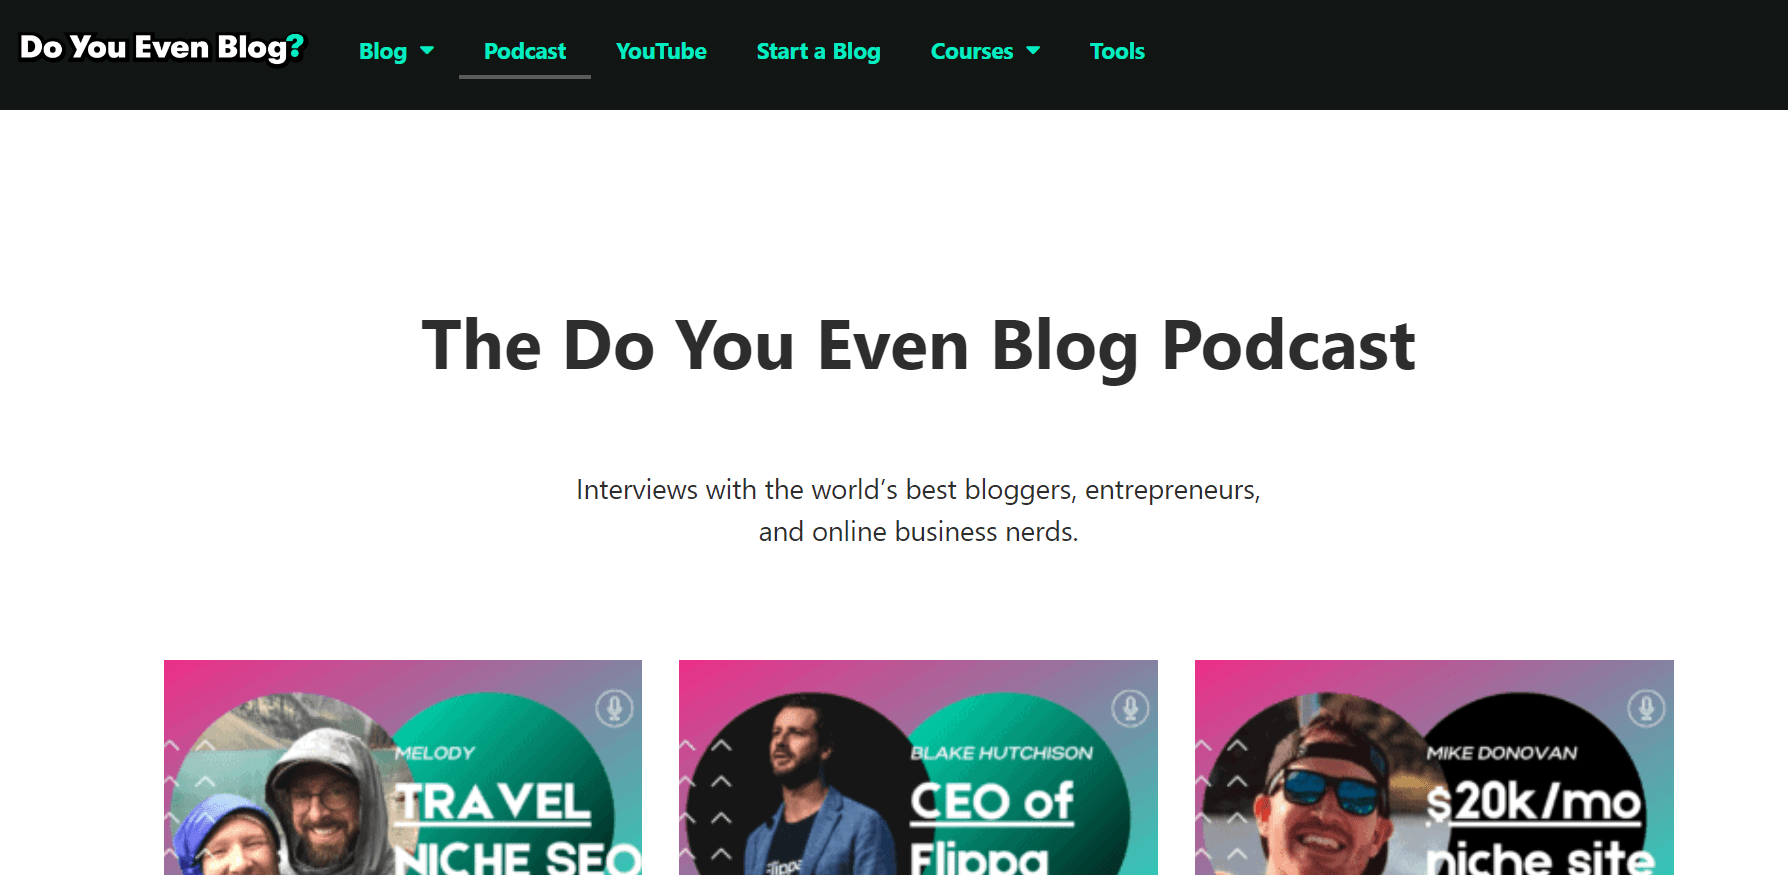Open the Tools page

(x=1117, y=52)
